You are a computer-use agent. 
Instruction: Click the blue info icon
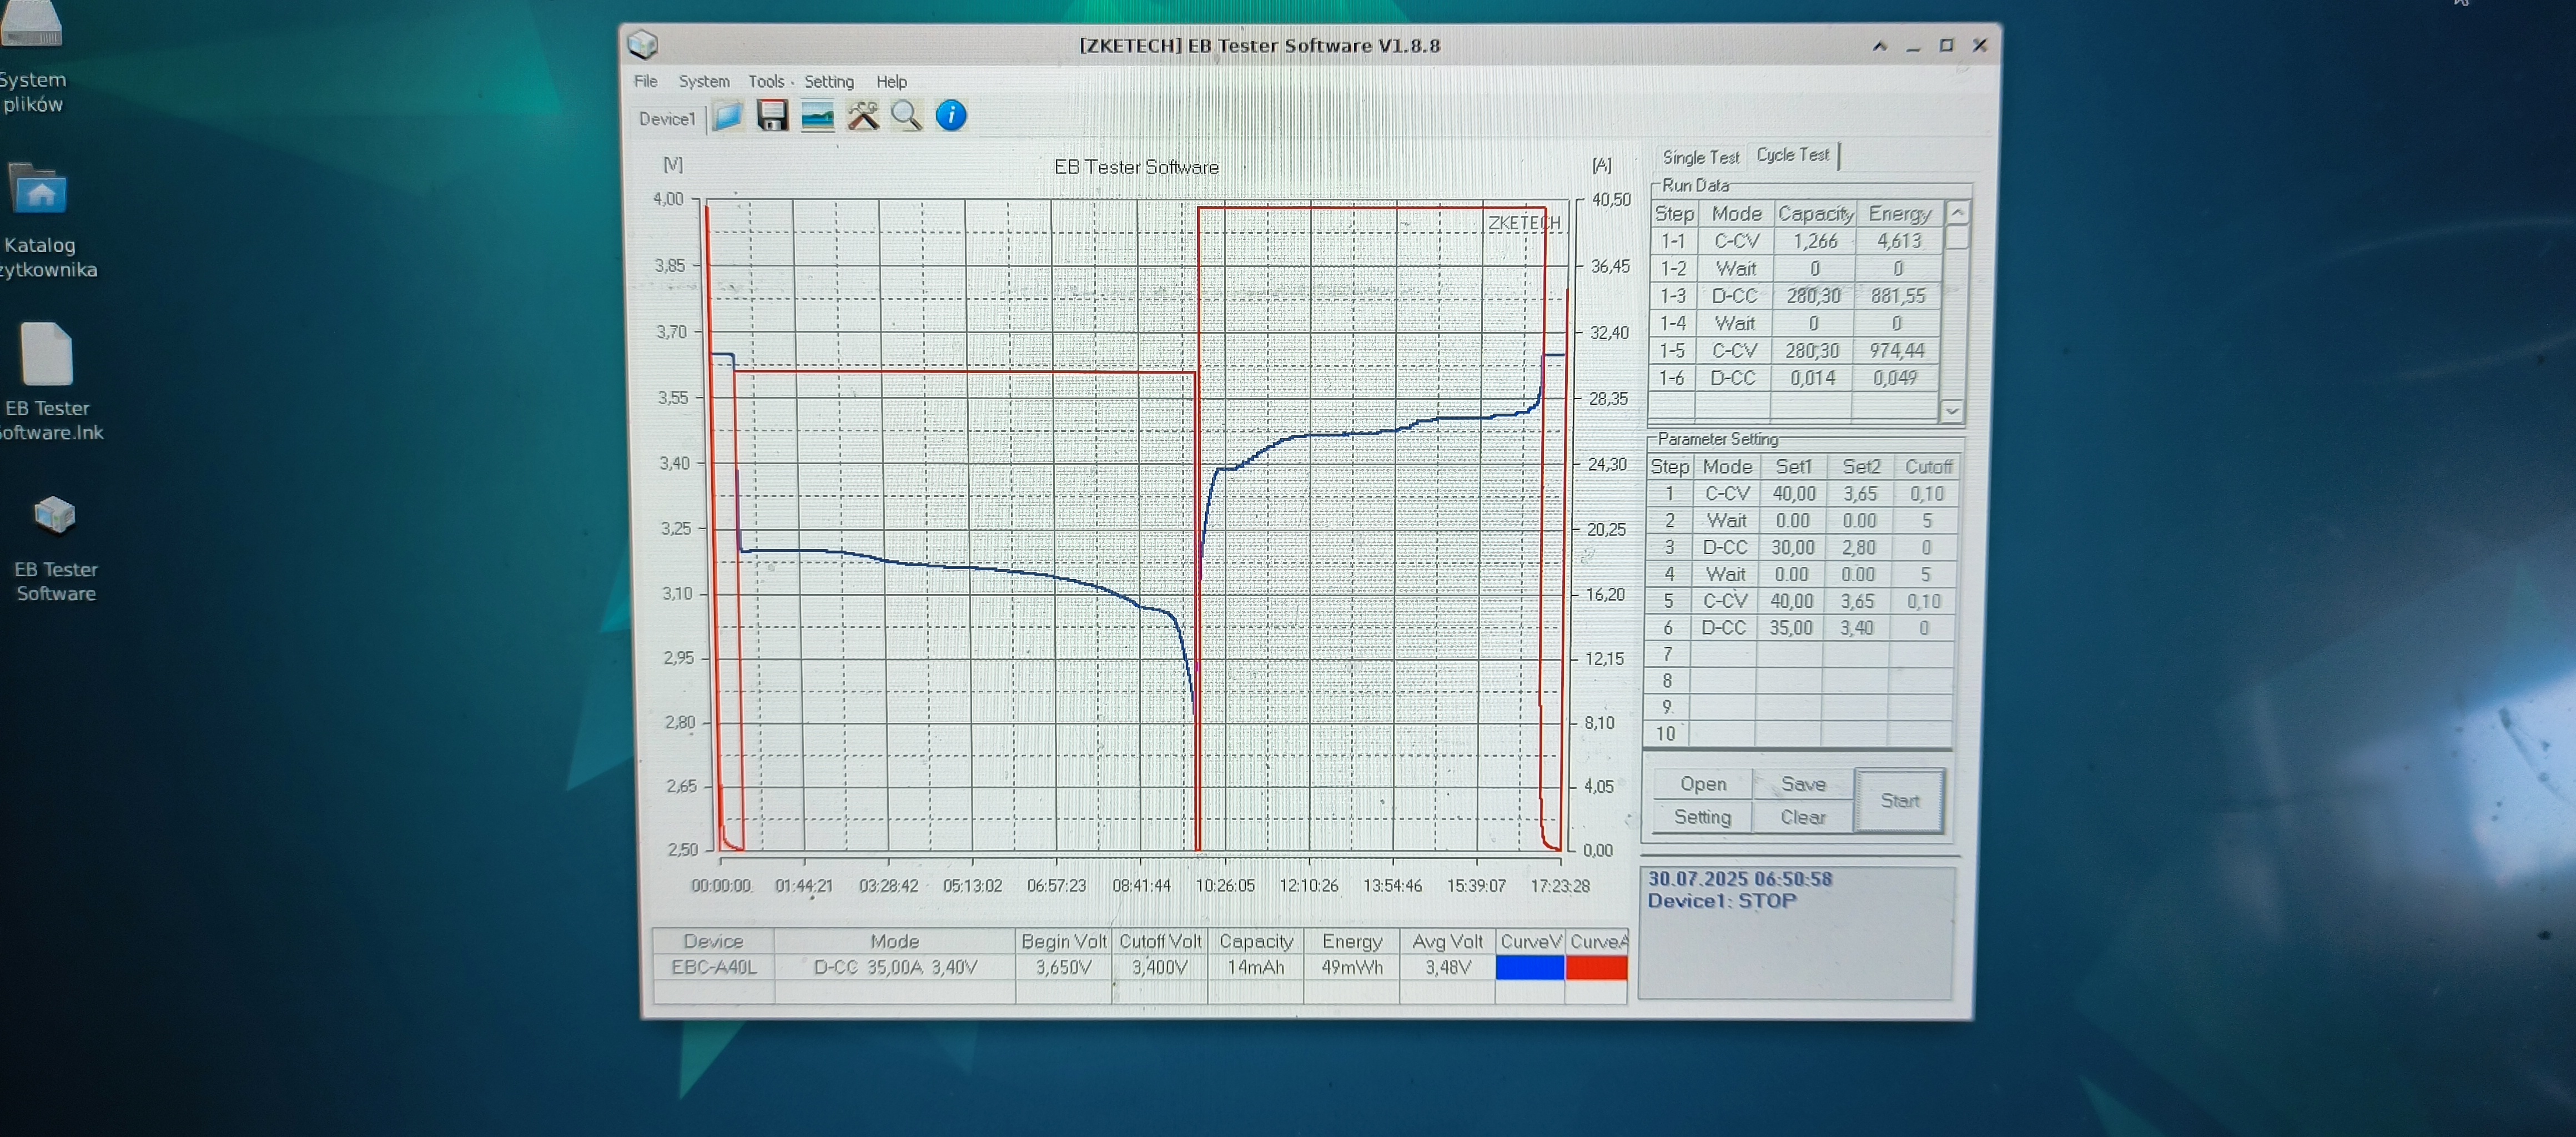(x=951, y=116)
